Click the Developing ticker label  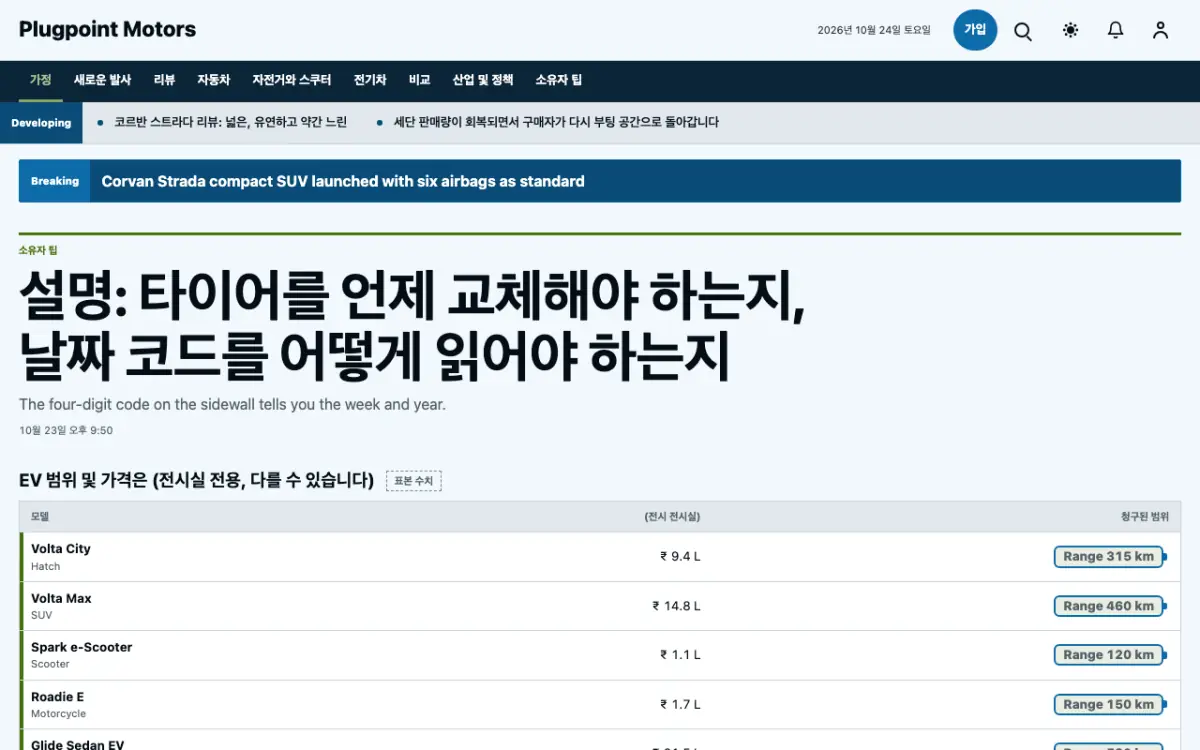41,123
